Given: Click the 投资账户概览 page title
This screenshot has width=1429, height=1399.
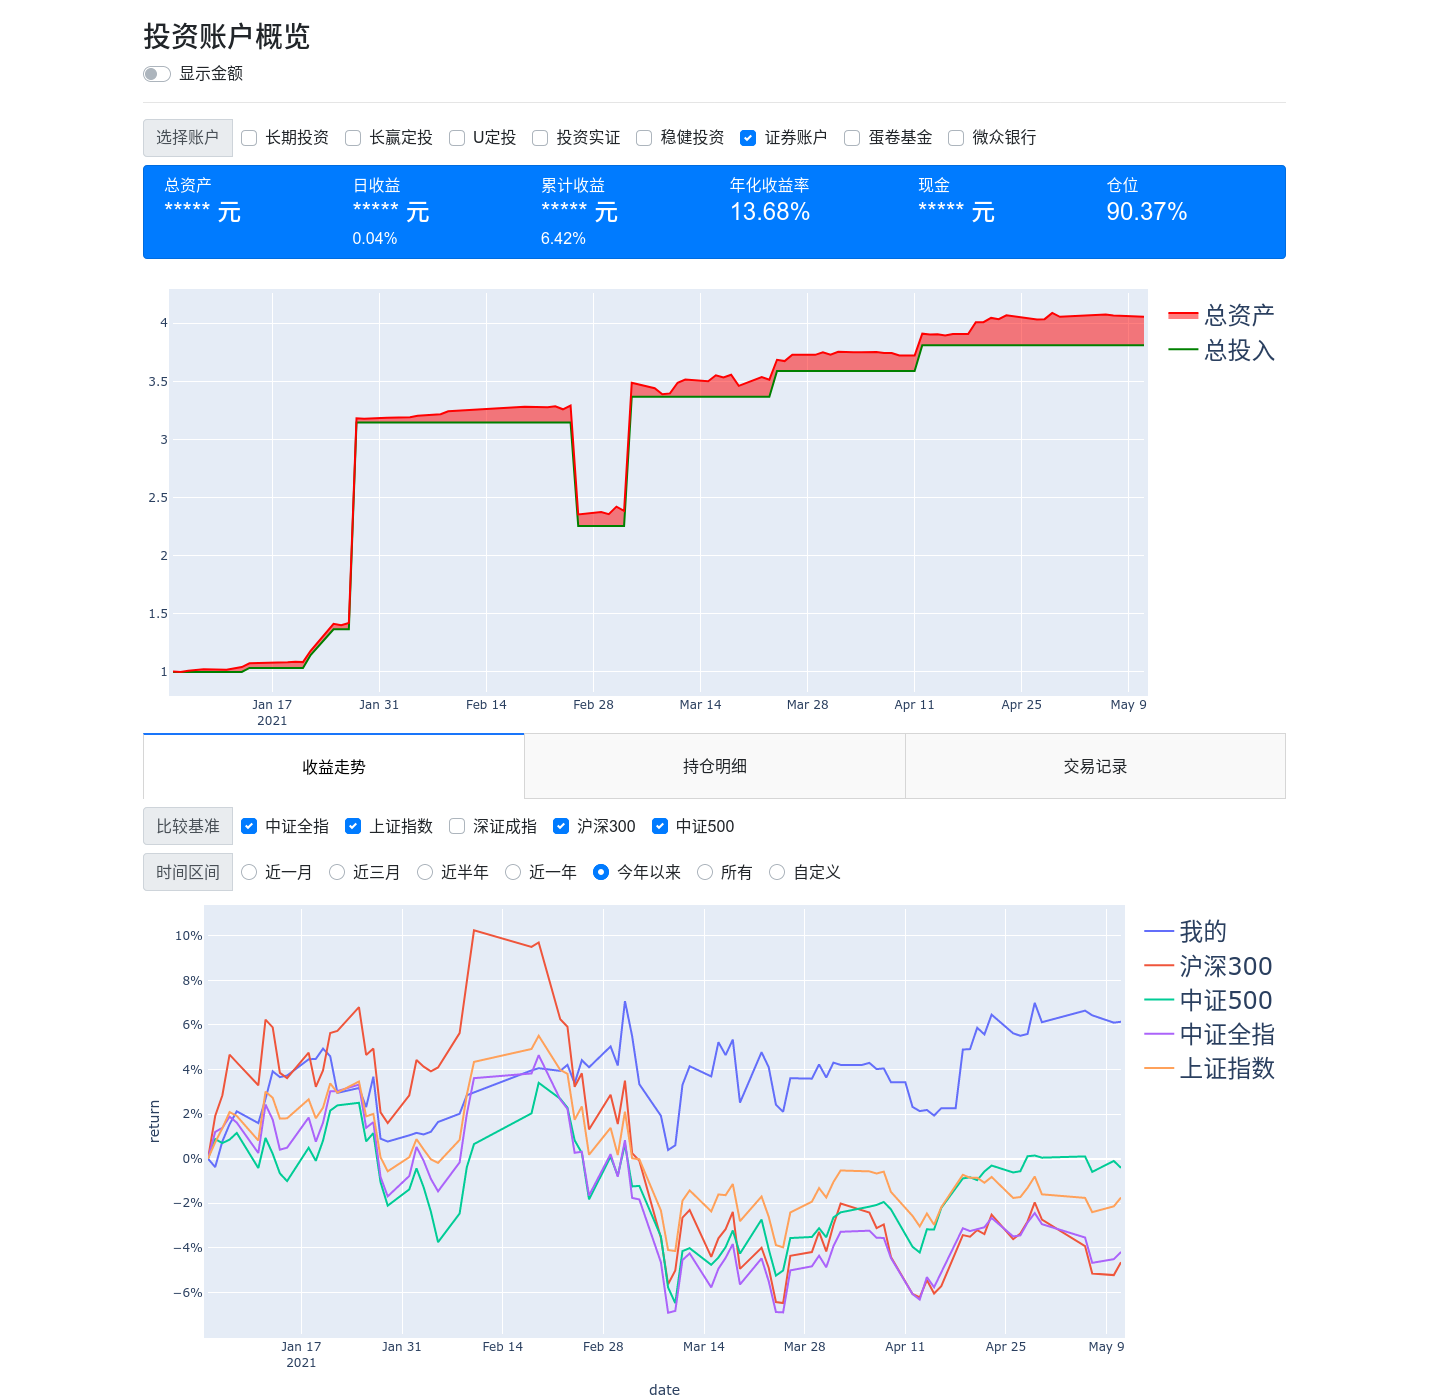Looking at the screenshot, I should click(227, 37).
